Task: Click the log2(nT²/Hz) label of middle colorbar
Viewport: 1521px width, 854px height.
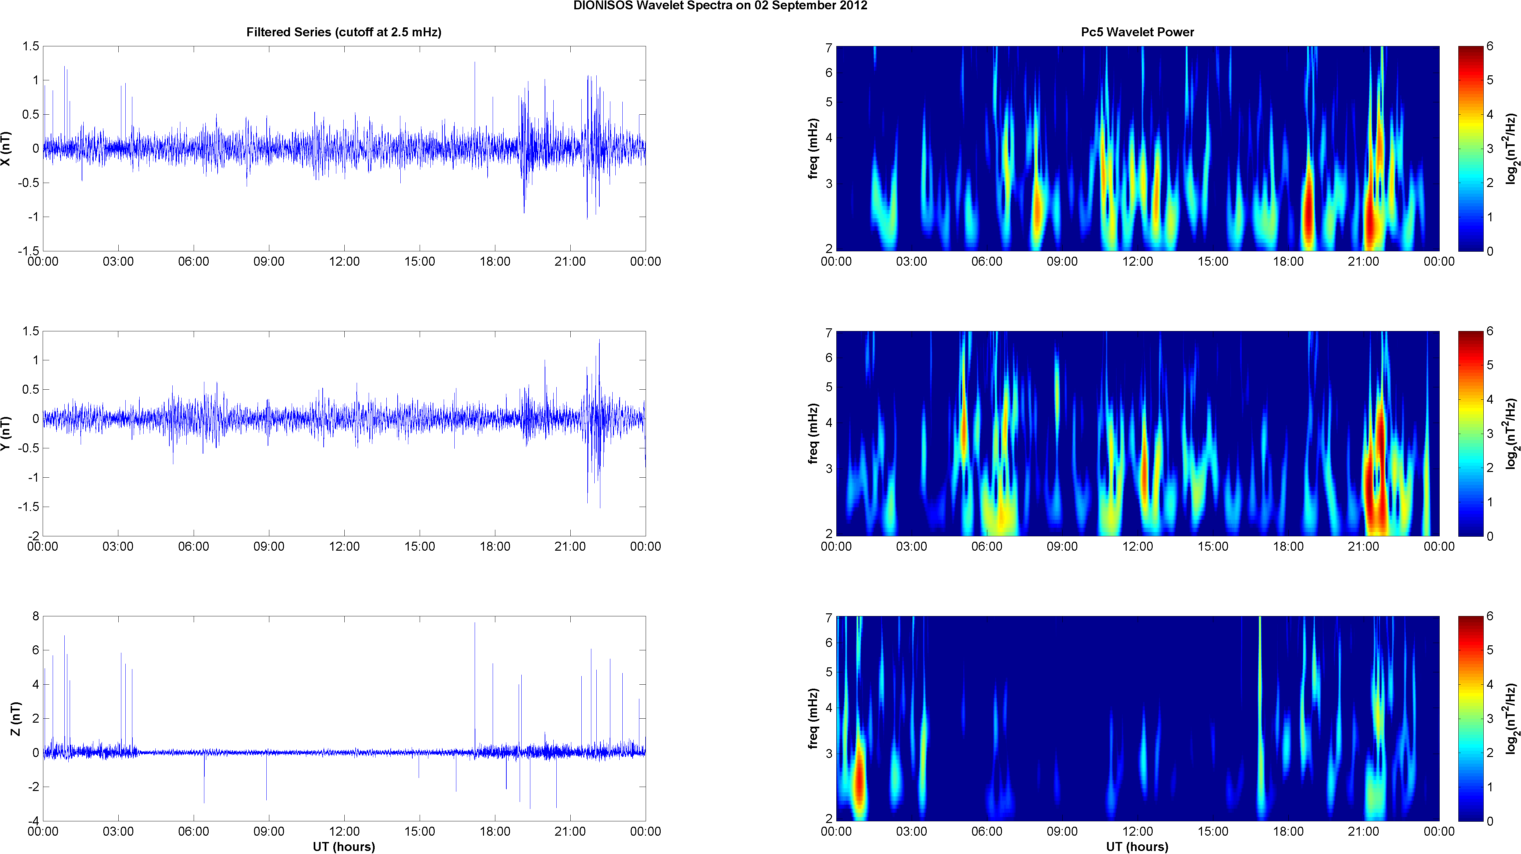Action: (1512, 433)
